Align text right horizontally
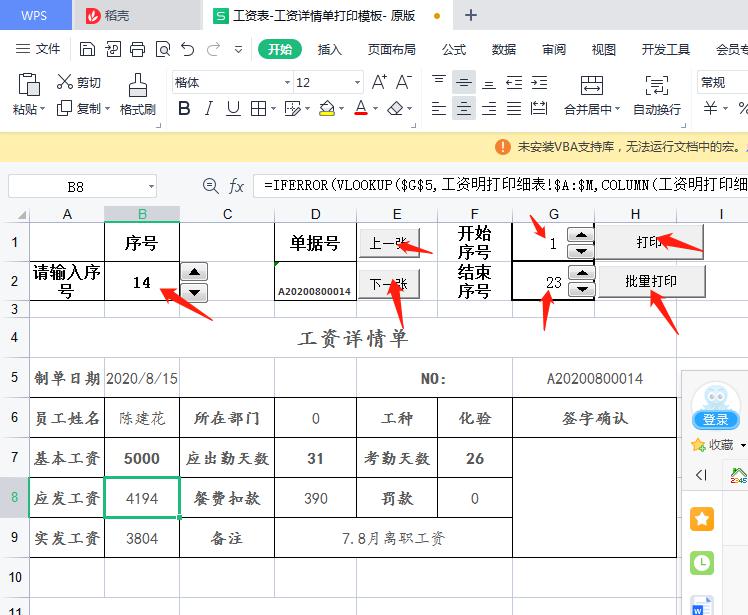 point(488,109)
